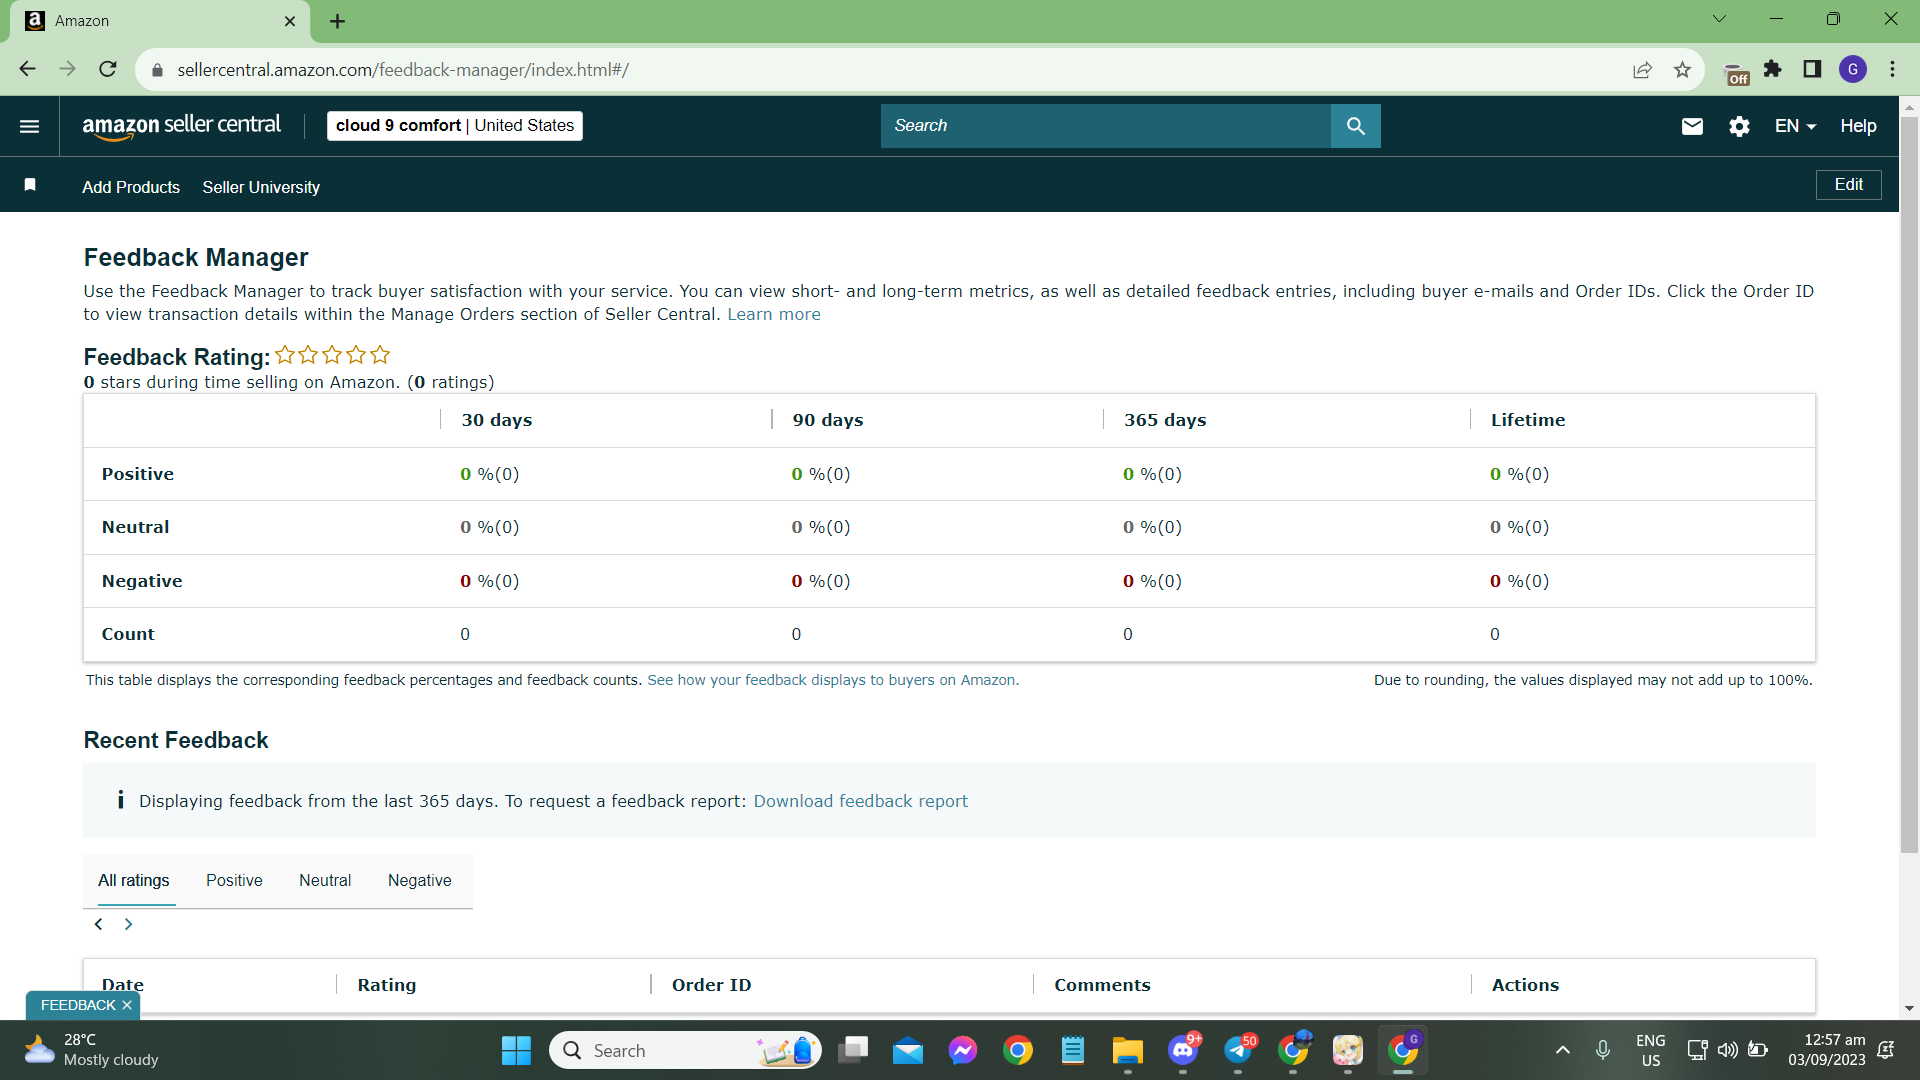The height and width of the screenshot is (1080, 1920).
Task: Select the Positive feedback tab
Action: point(234,880)
